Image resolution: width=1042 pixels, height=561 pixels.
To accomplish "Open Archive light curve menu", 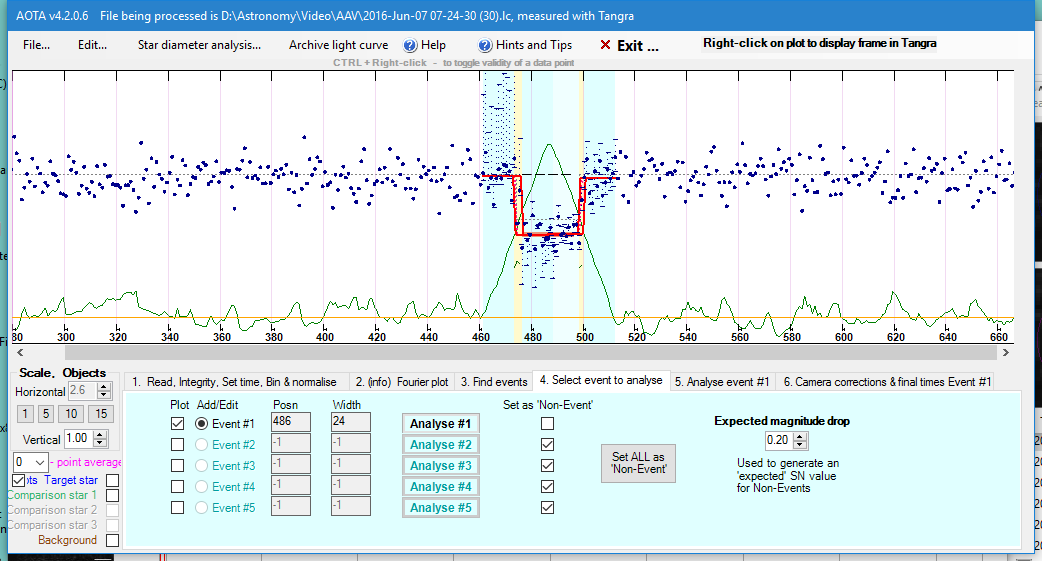I will (338, 45).
